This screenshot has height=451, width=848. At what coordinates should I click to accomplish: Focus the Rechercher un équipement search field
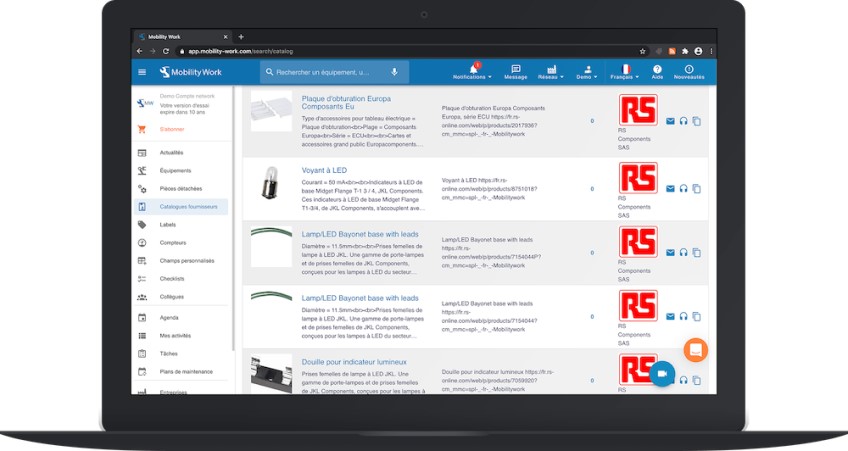[334, 72]
